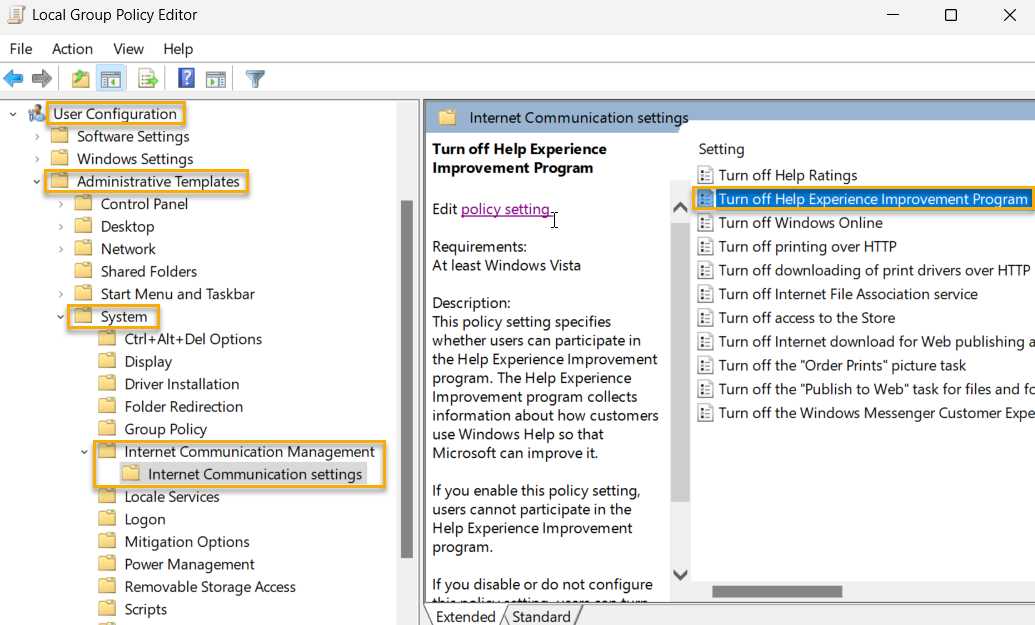Open the Action menu
This screenshot has height=625, width=1035.
[72, 48]
